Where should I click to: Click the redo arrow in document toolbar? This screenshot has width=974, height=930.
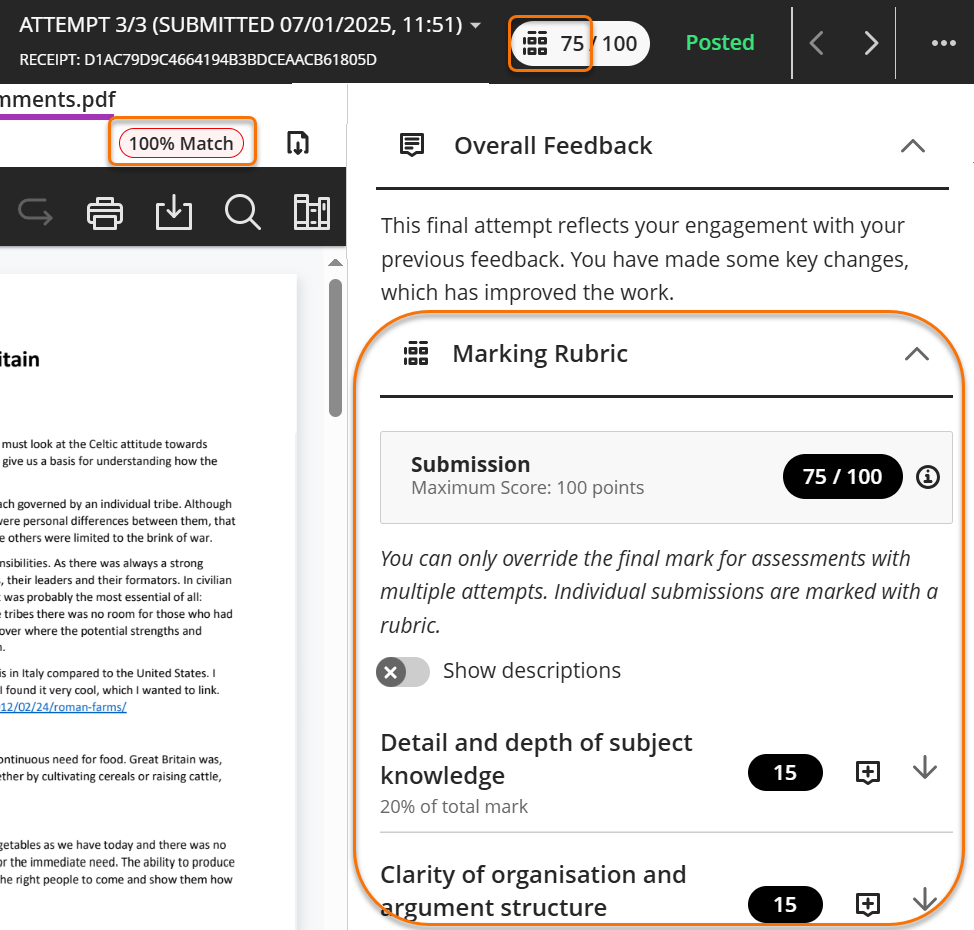pyautogui.click(x=36, y=212)
